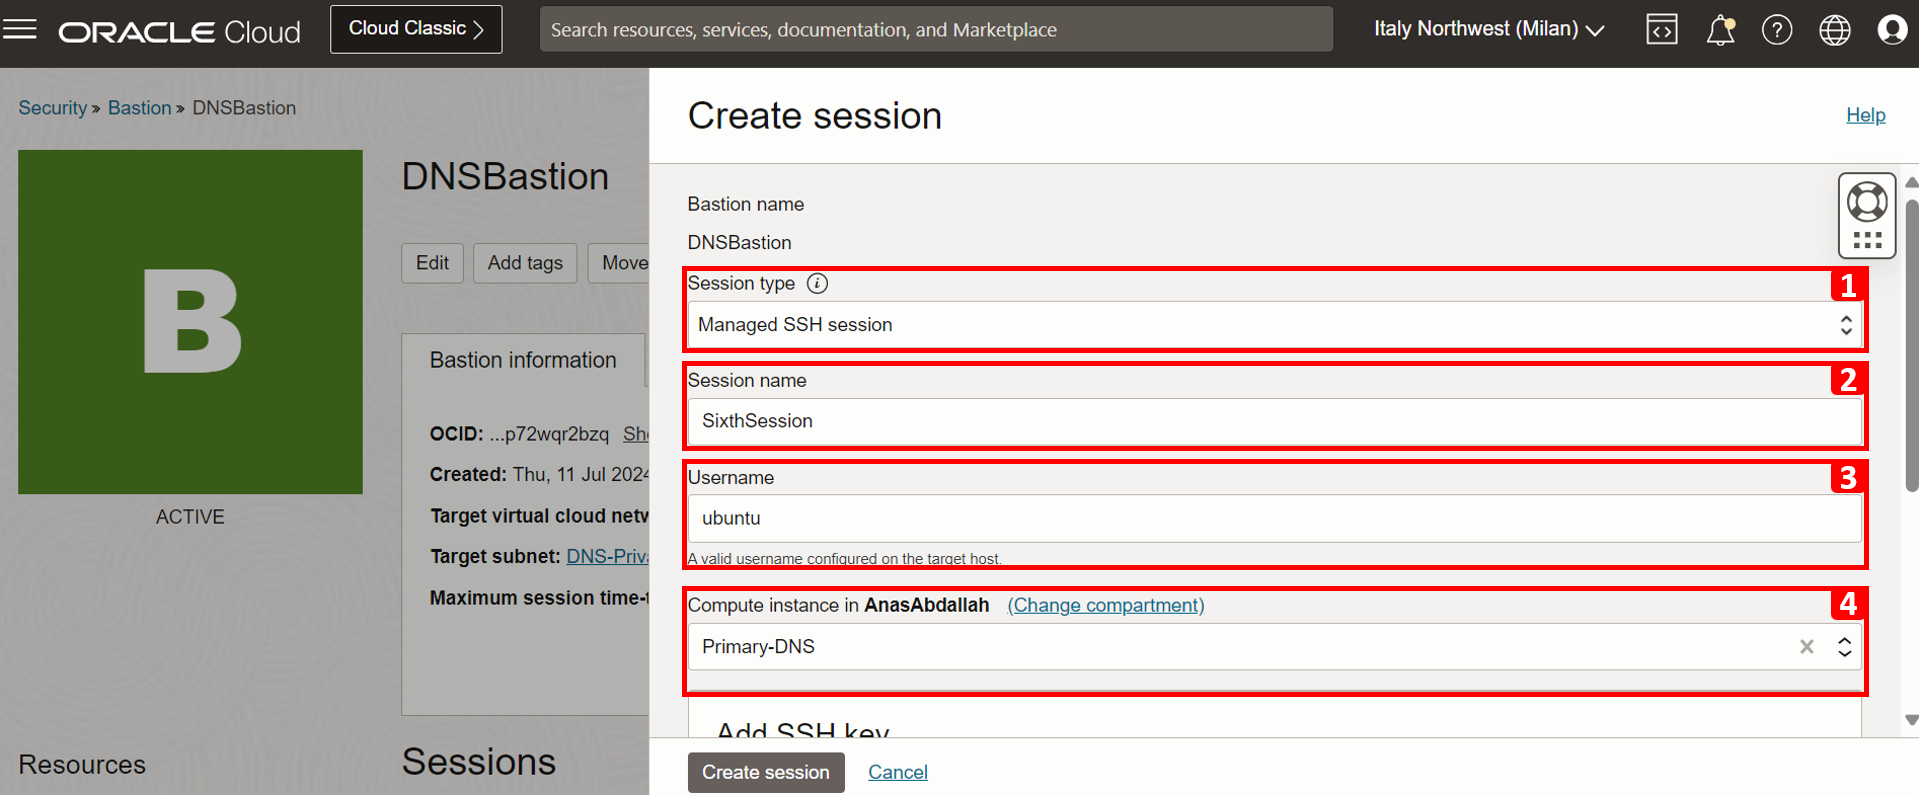Click the Add tags button
1919x795 pixels.
[525, 263]
